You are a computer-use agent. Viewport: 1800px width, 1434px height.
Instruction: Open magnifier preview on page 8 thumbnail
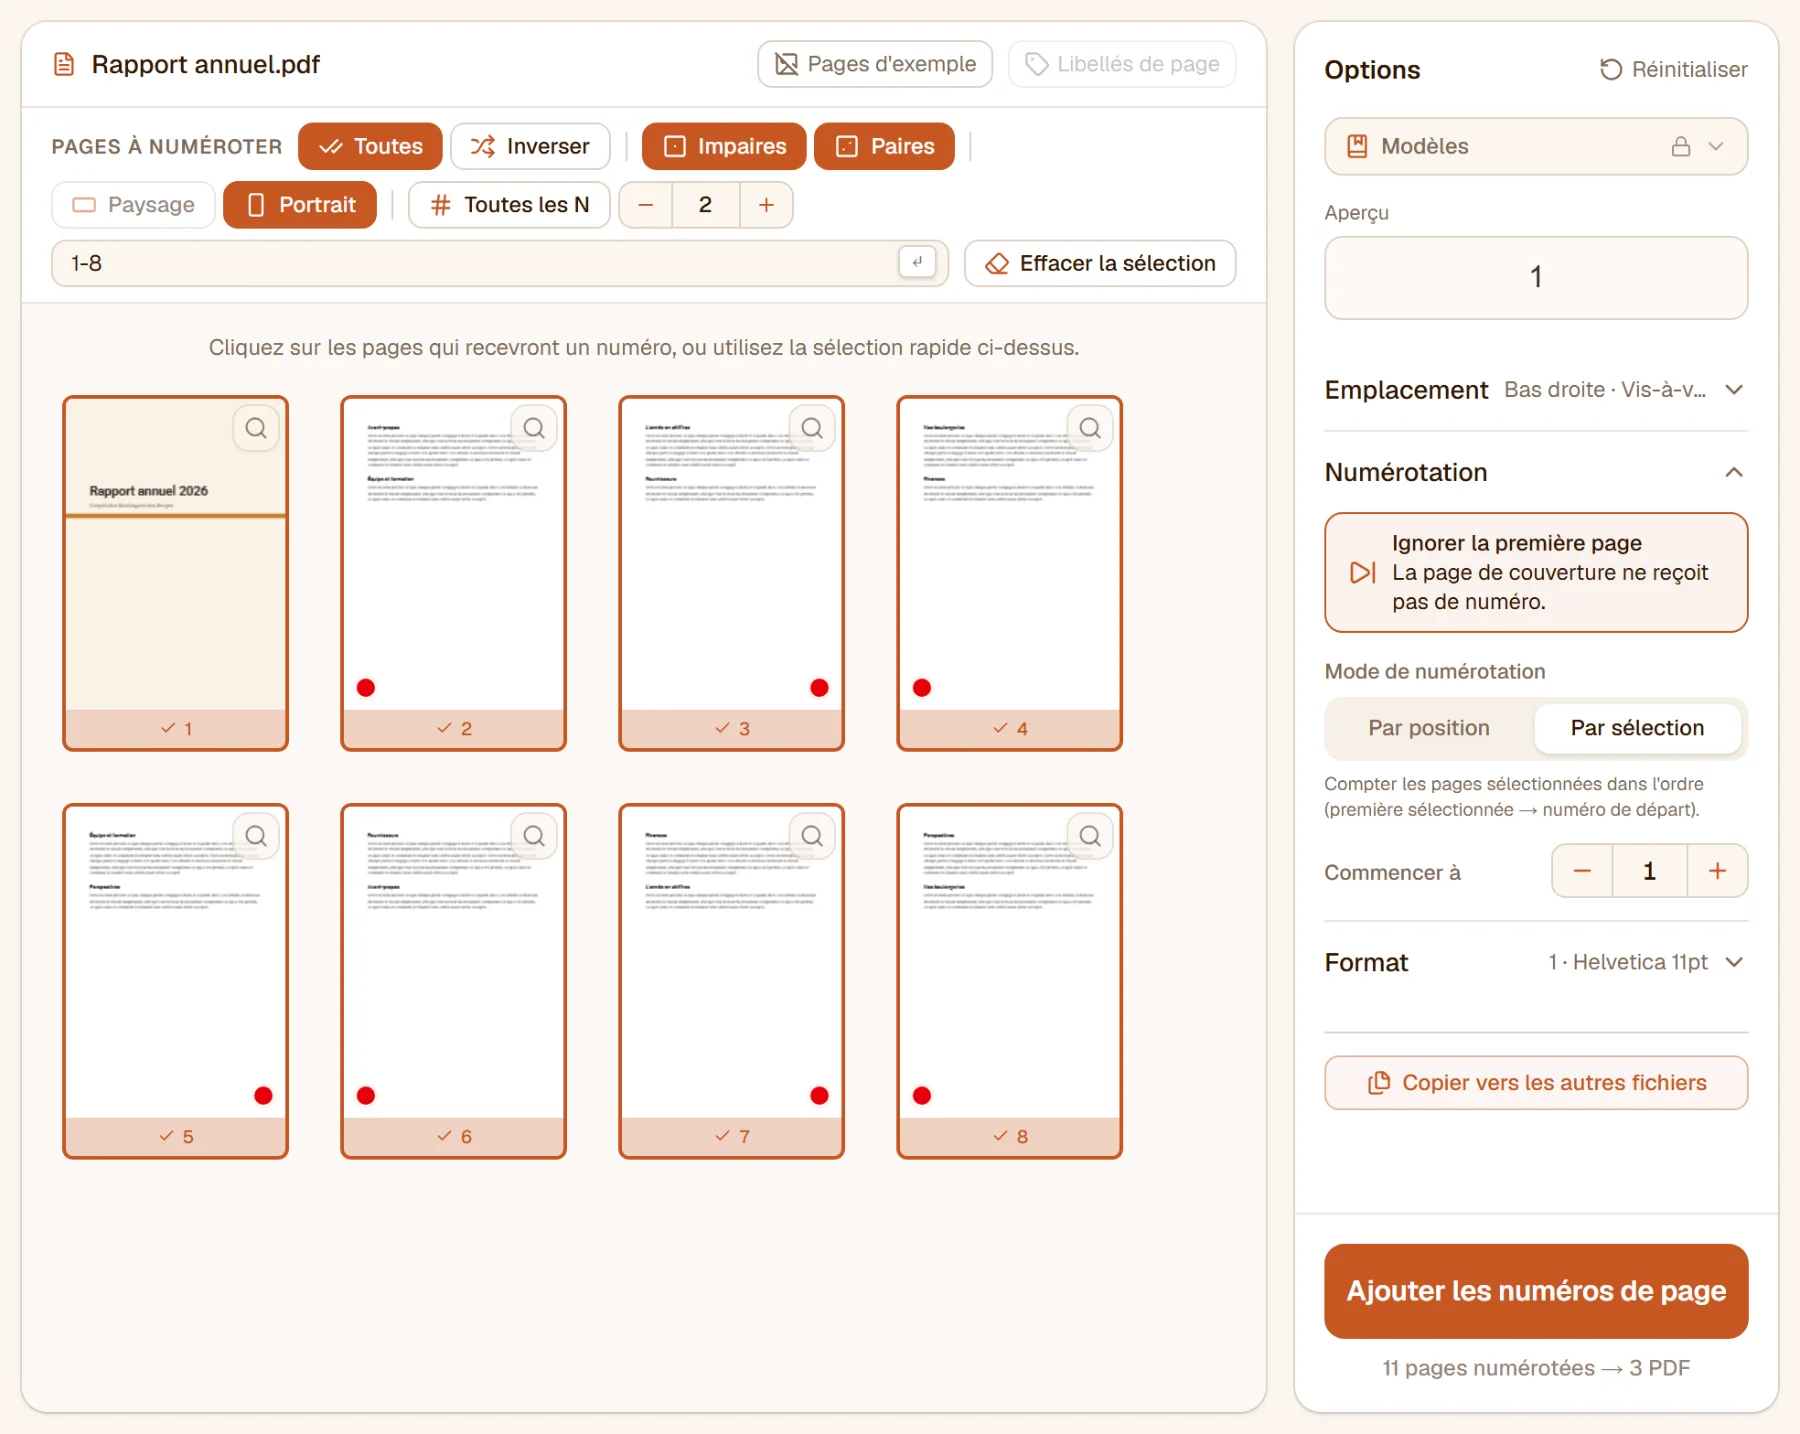1090,836
